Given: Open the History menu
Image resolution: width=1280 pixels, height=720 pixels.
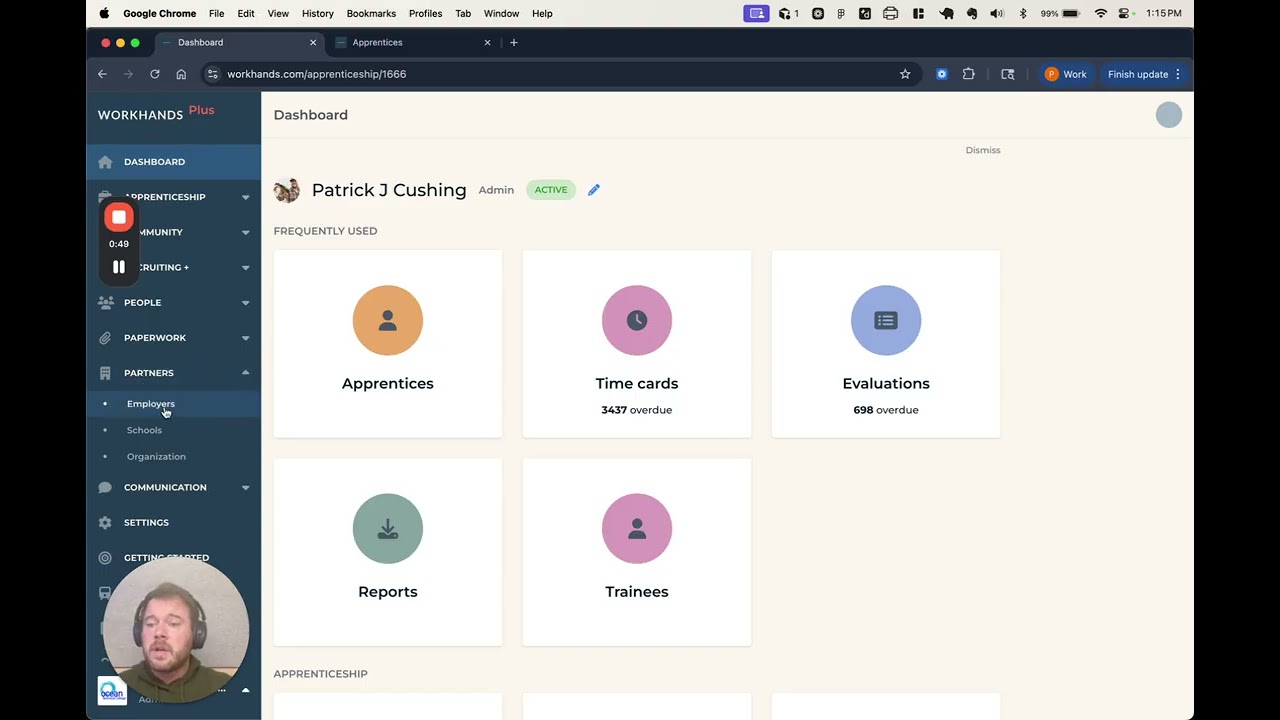Looking at the screenshot, I should coord(318,14).
